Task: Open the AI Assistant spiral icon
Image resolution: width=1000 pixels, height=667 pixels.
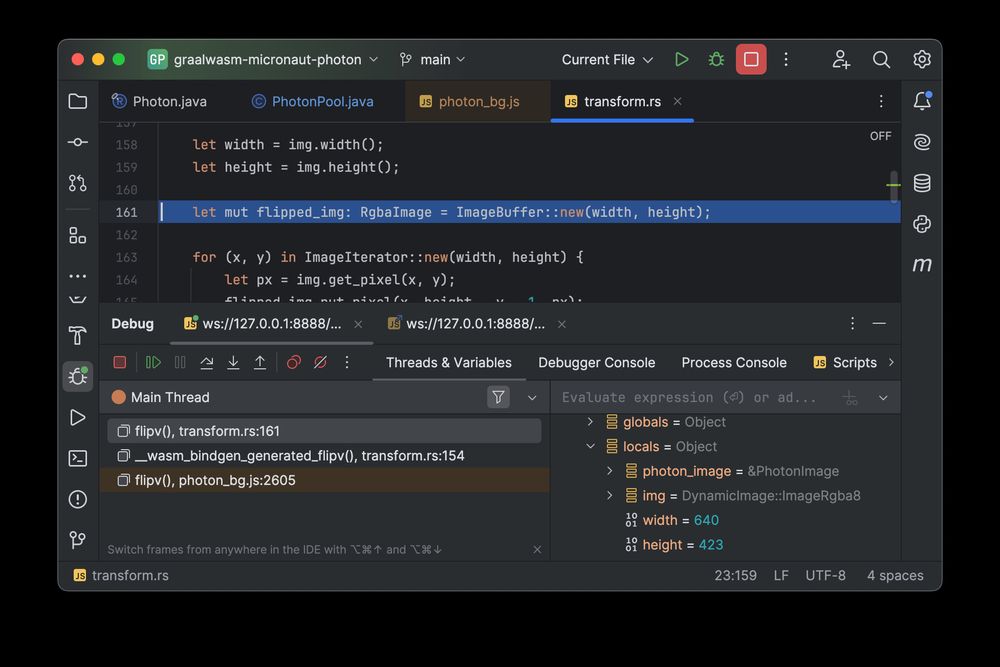Action: tap(922, 142)
